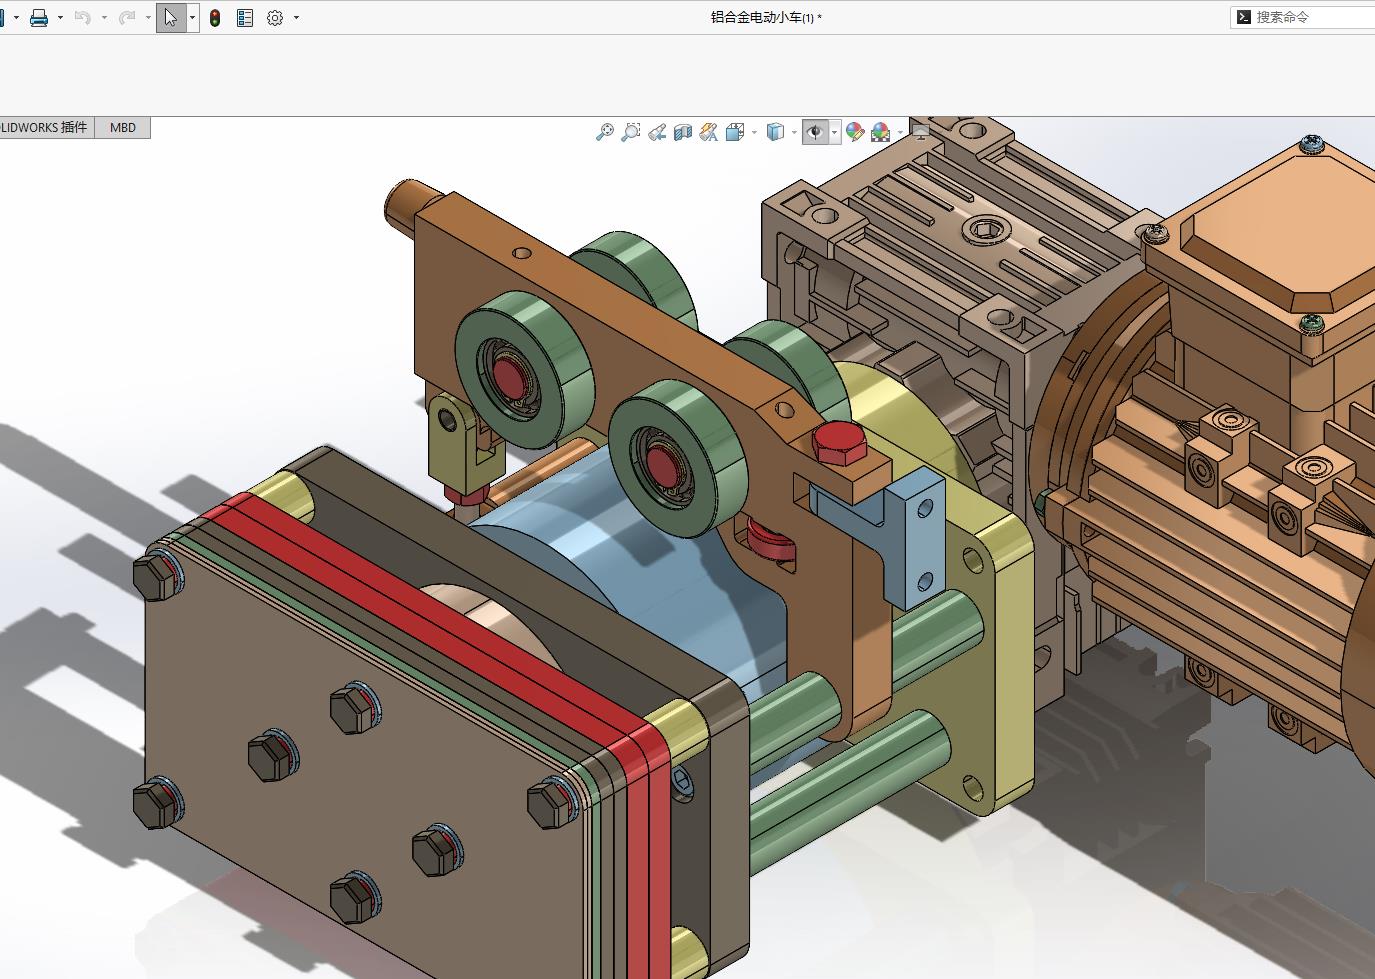Open the File Properties list icon
This screenshot has width=1375, height=979.
[x=245, y=17]
